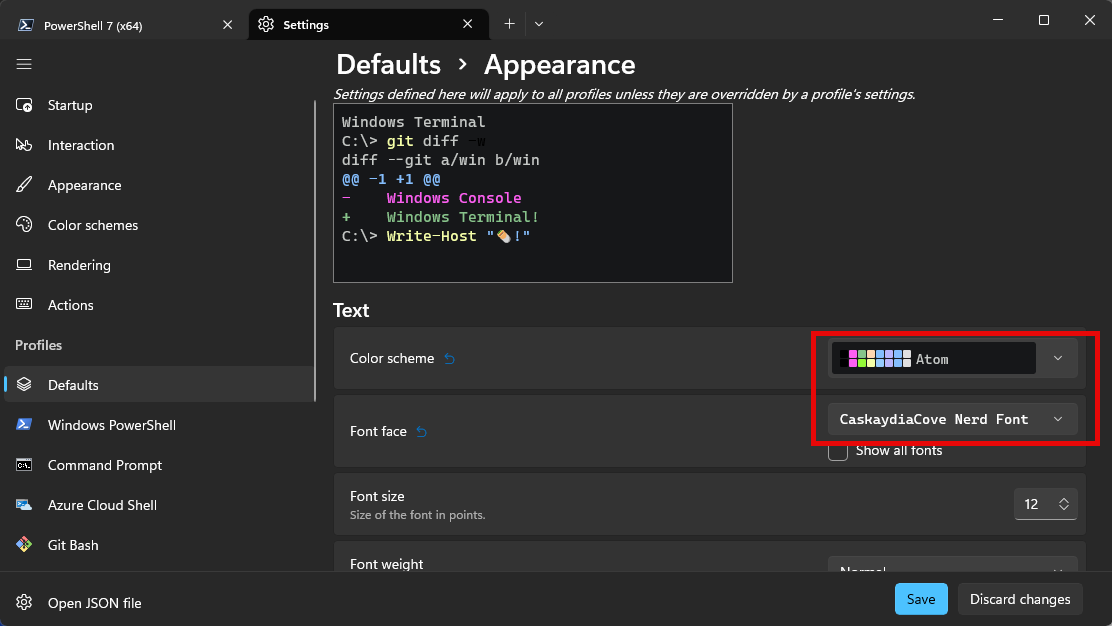This screenshot has height=626, width=1112.
Task: Click the Text section heading
Action: [x=351, y=311]
